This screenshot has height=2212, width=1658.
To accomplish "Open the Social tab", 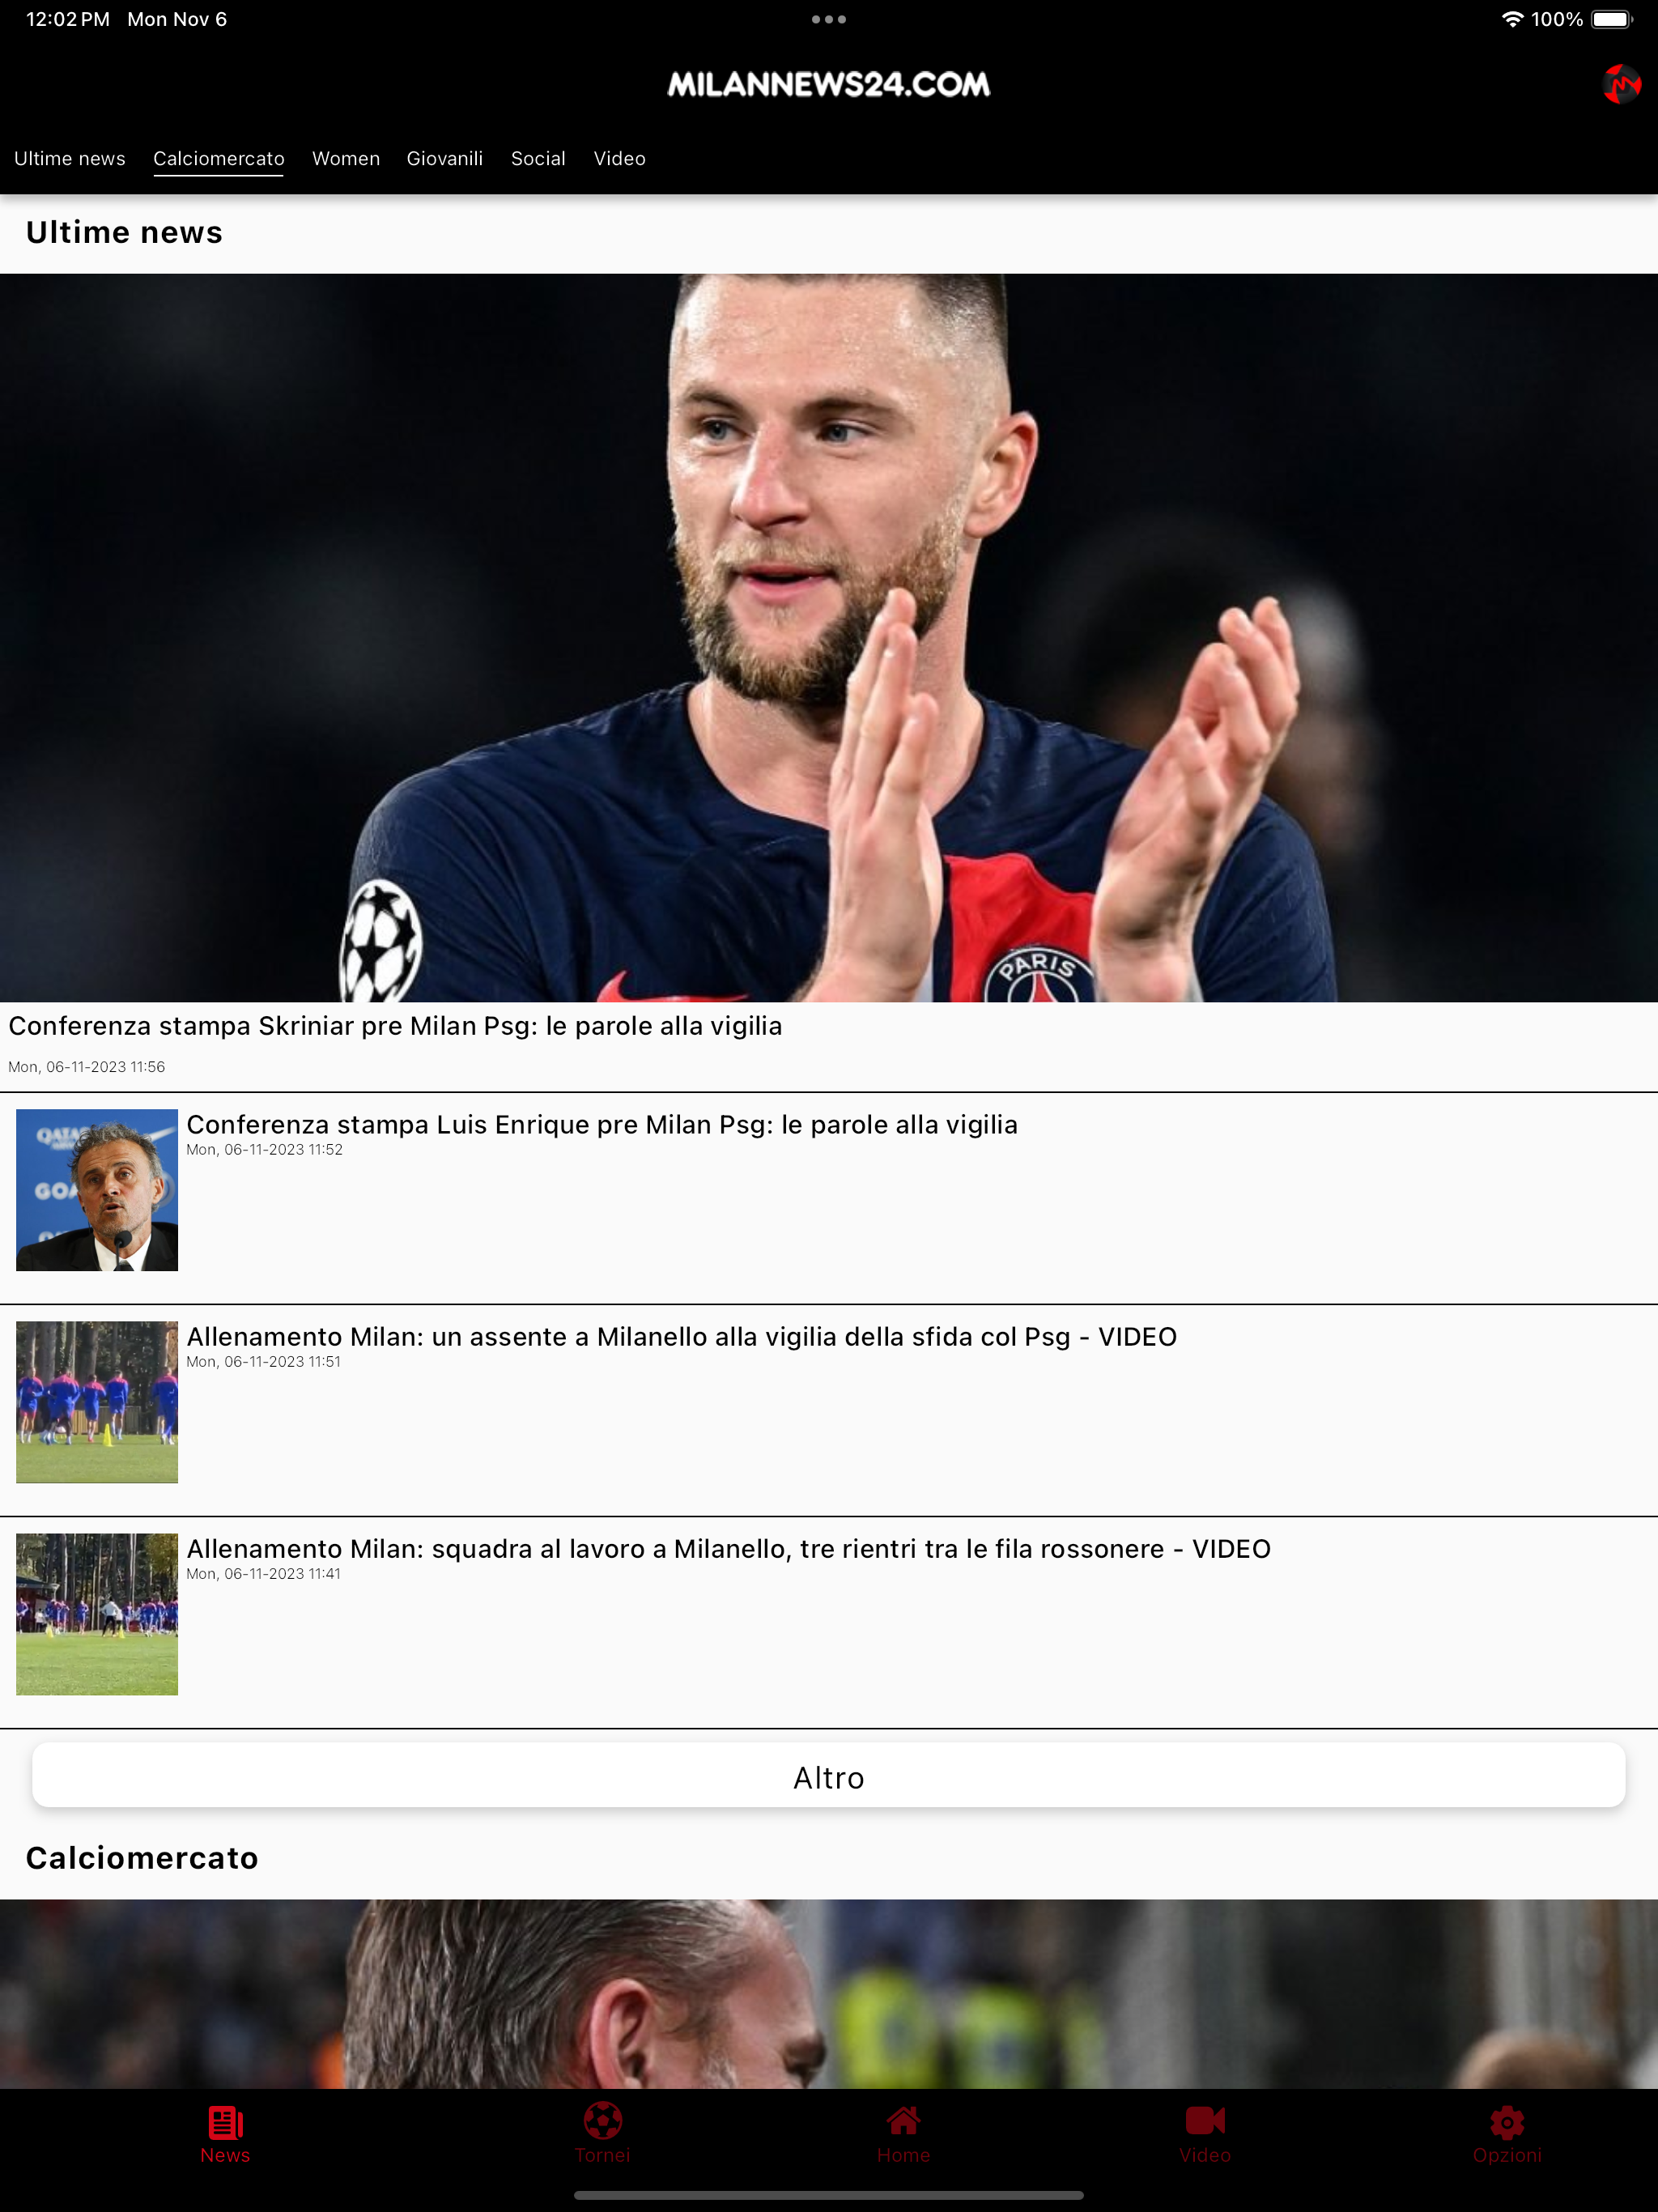I will coord(538,159).
